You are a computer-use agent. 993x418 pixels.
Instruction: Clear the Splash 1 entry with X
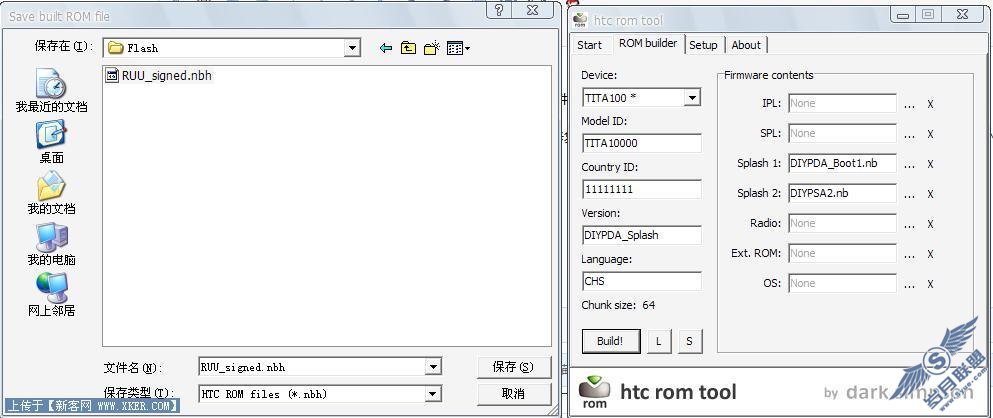click(x=930, y=164)
